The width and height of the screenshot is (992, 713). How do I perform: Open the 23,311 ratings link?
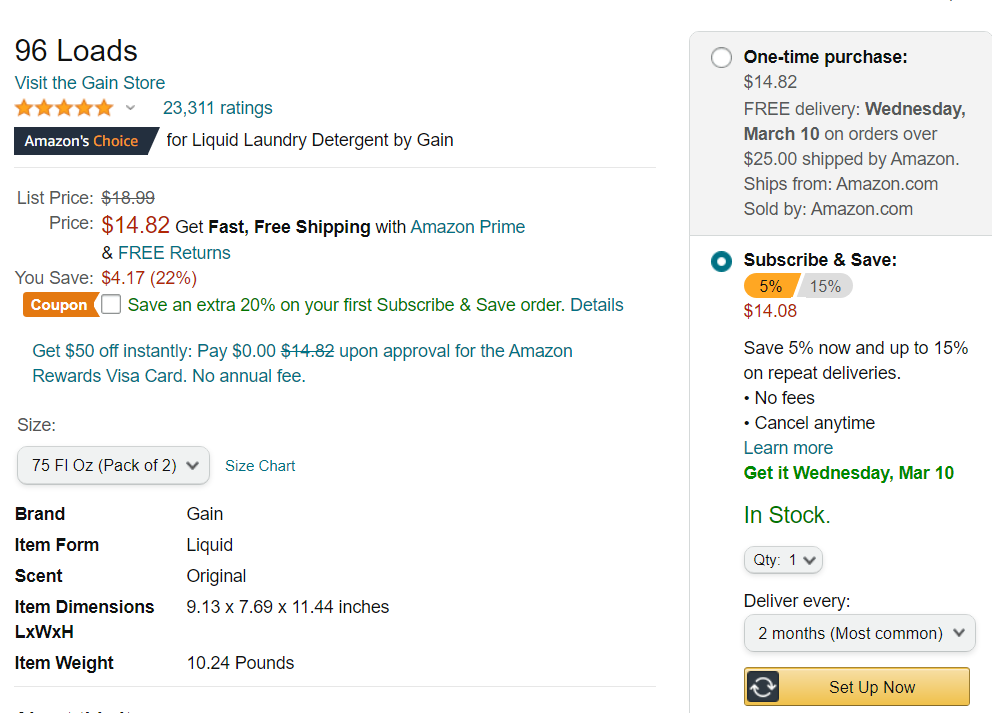point(218,108)
